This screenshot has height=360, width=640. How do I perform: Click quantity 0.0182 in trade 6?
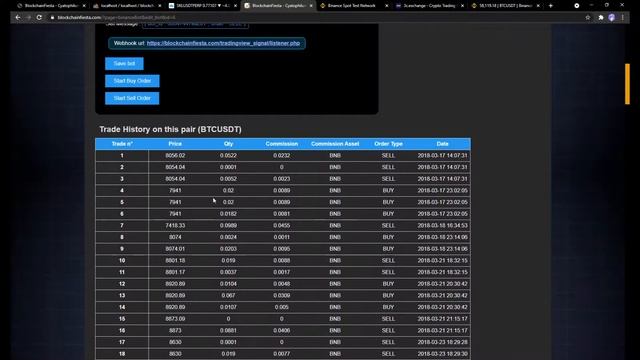point(228,214)
